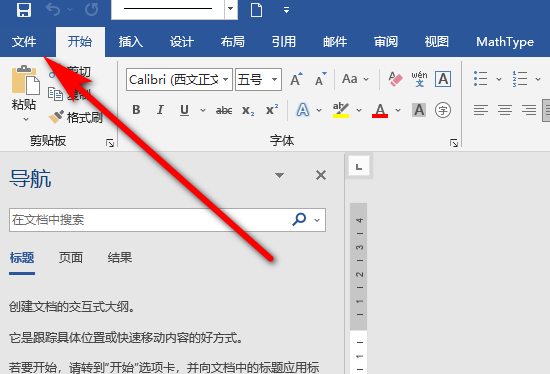Toggle bold formatting

(x=136, y=110)
